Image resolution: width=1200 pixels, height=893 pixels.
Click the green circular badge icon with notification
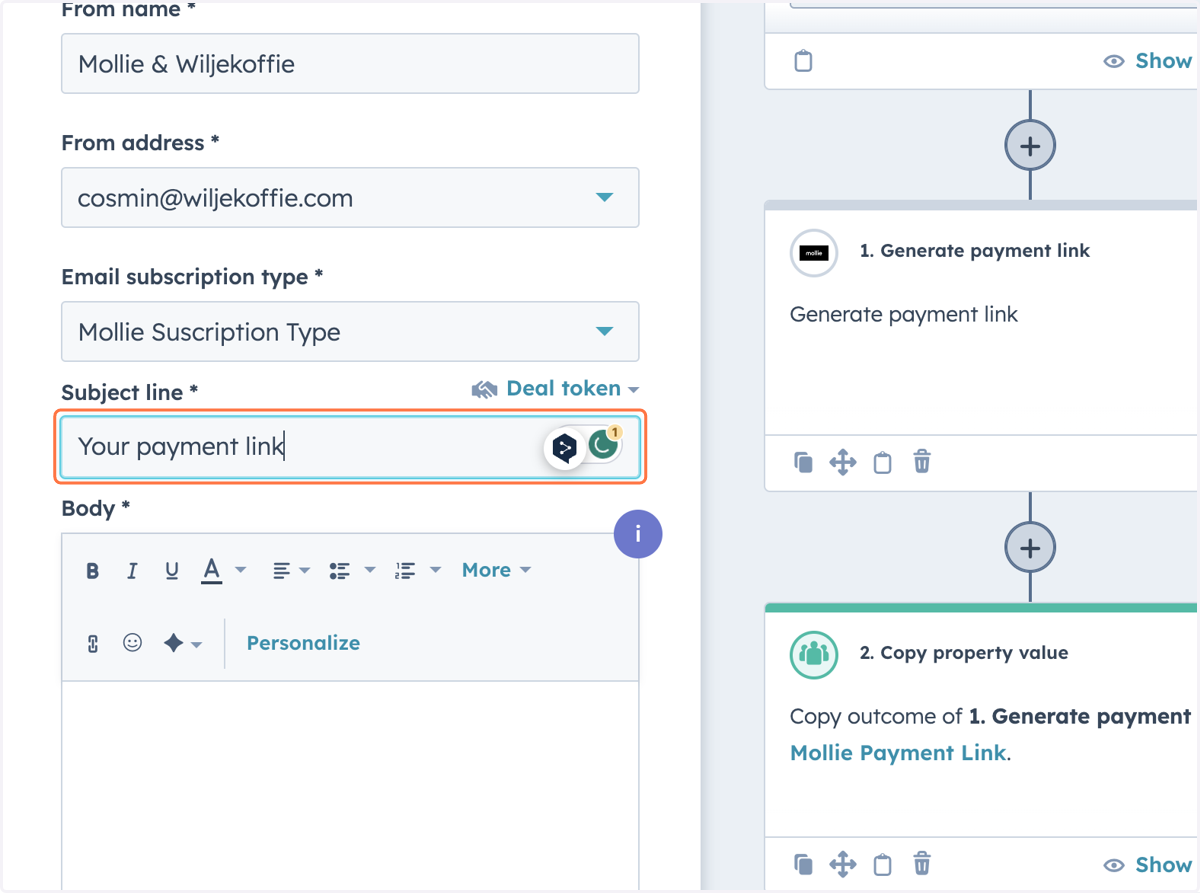pos(604,445)
